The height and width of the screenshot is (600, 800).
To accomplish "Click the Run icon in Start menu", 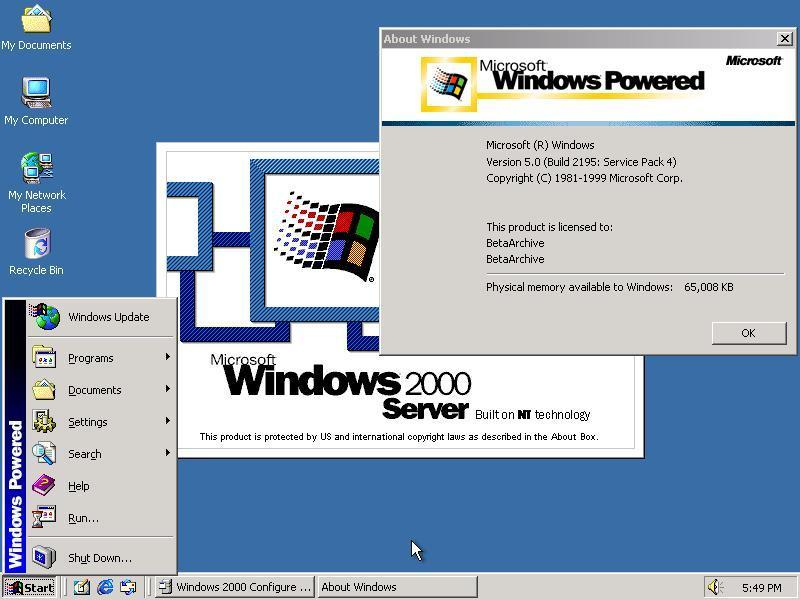I will 44,517.
